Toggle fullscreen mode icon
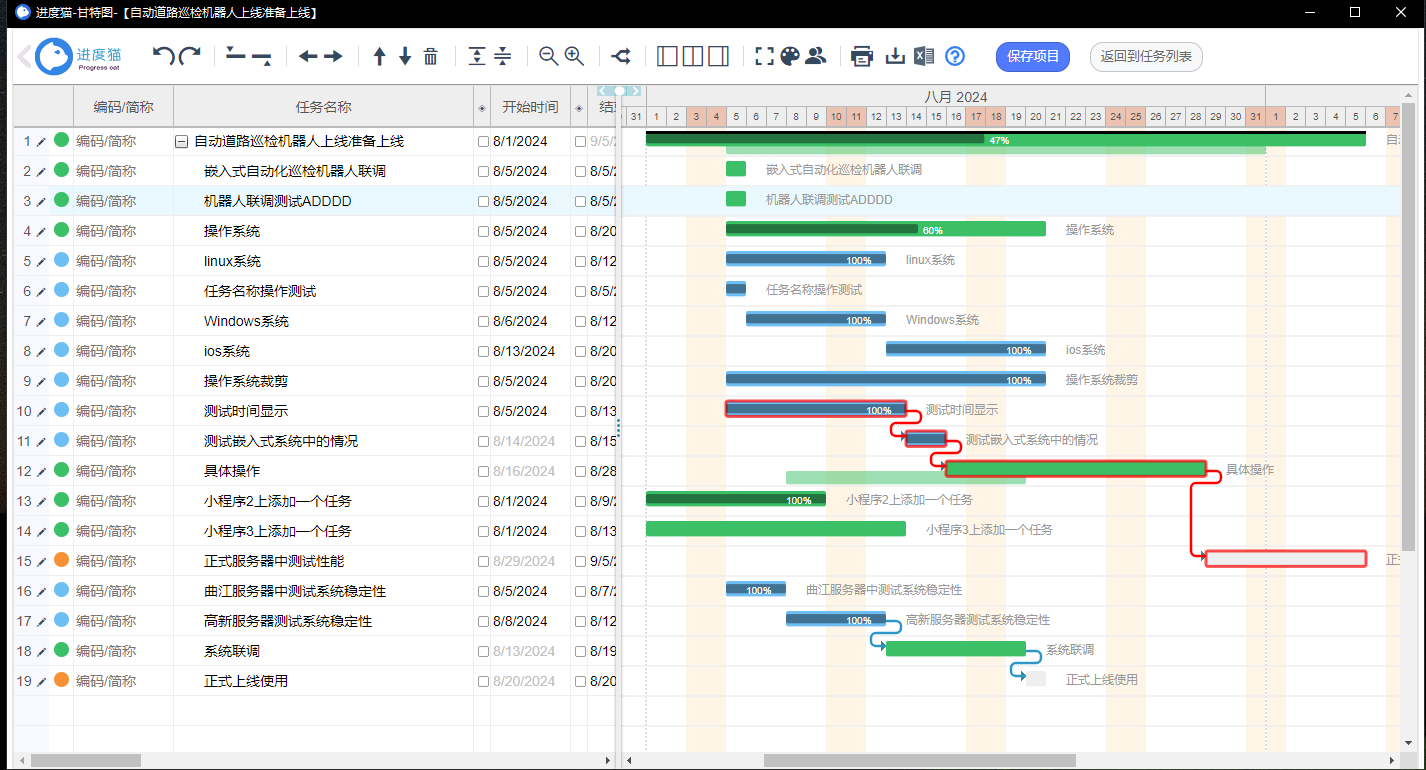Image resolution: width=1426 pixels, height=770 pixels. [765, 57]
